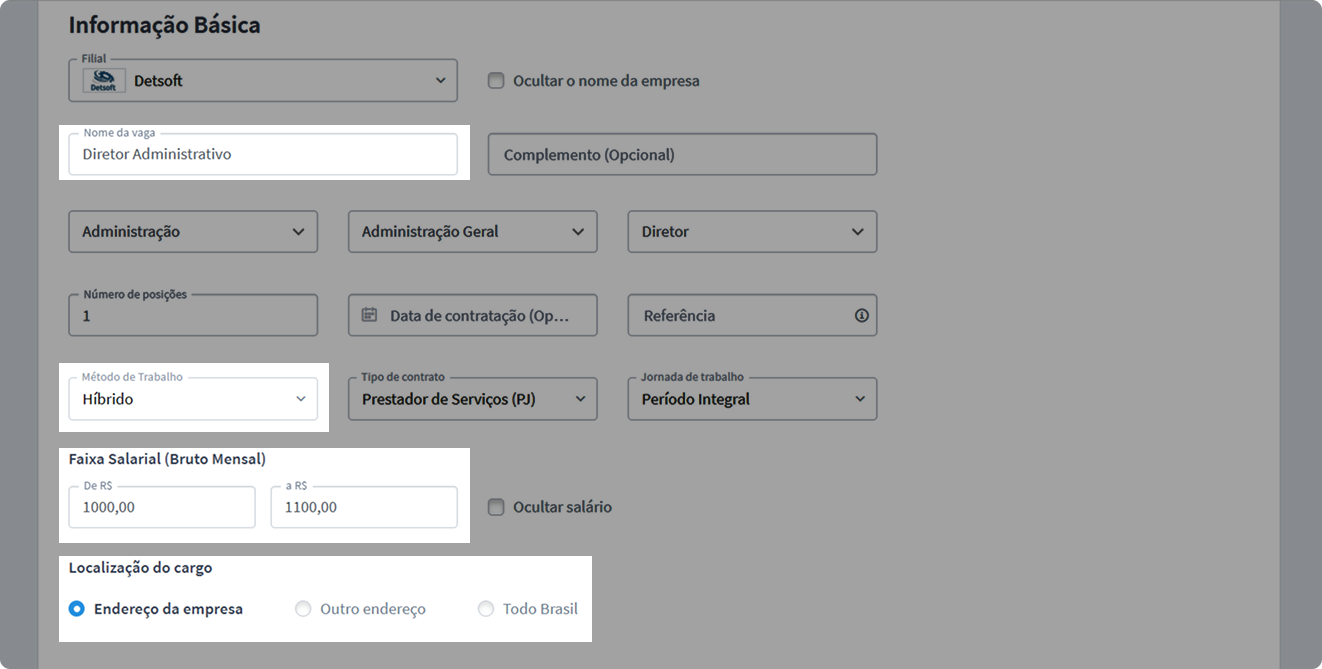The width and height of the screenshot is (1322, 669).
Task: Choose the Outro endereço radio option
Action: coord(303,609)
